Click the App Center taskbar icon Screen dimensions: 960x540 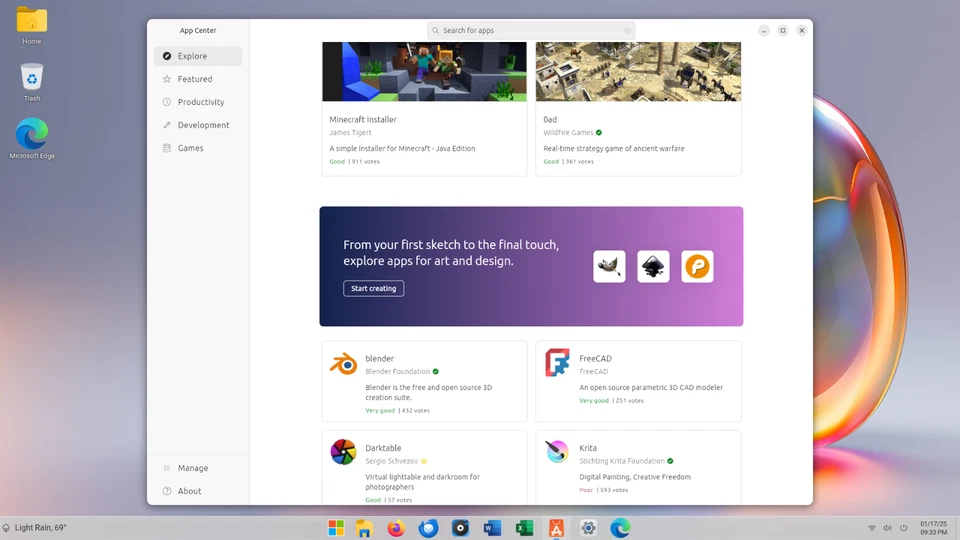click(x=556, y=528)
